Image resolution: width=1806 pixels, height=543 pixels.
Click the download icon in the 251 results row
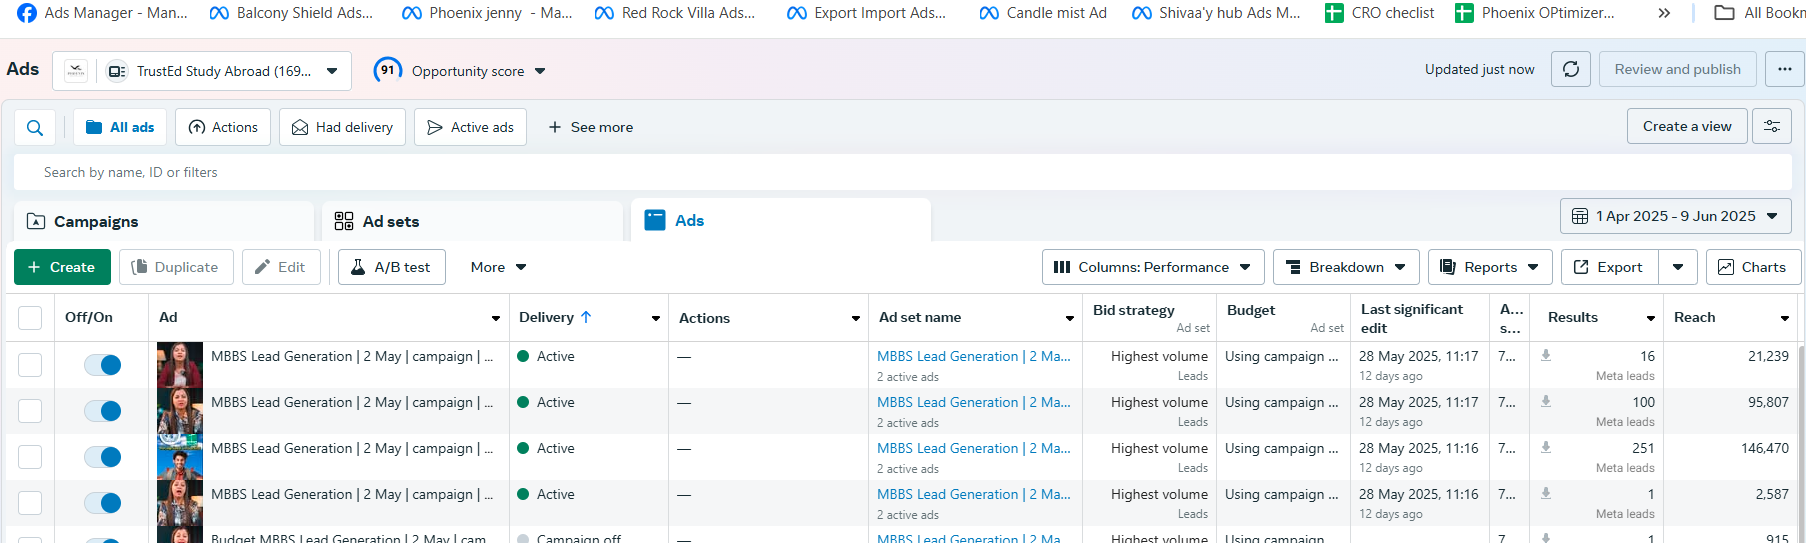coord(1546,447)
